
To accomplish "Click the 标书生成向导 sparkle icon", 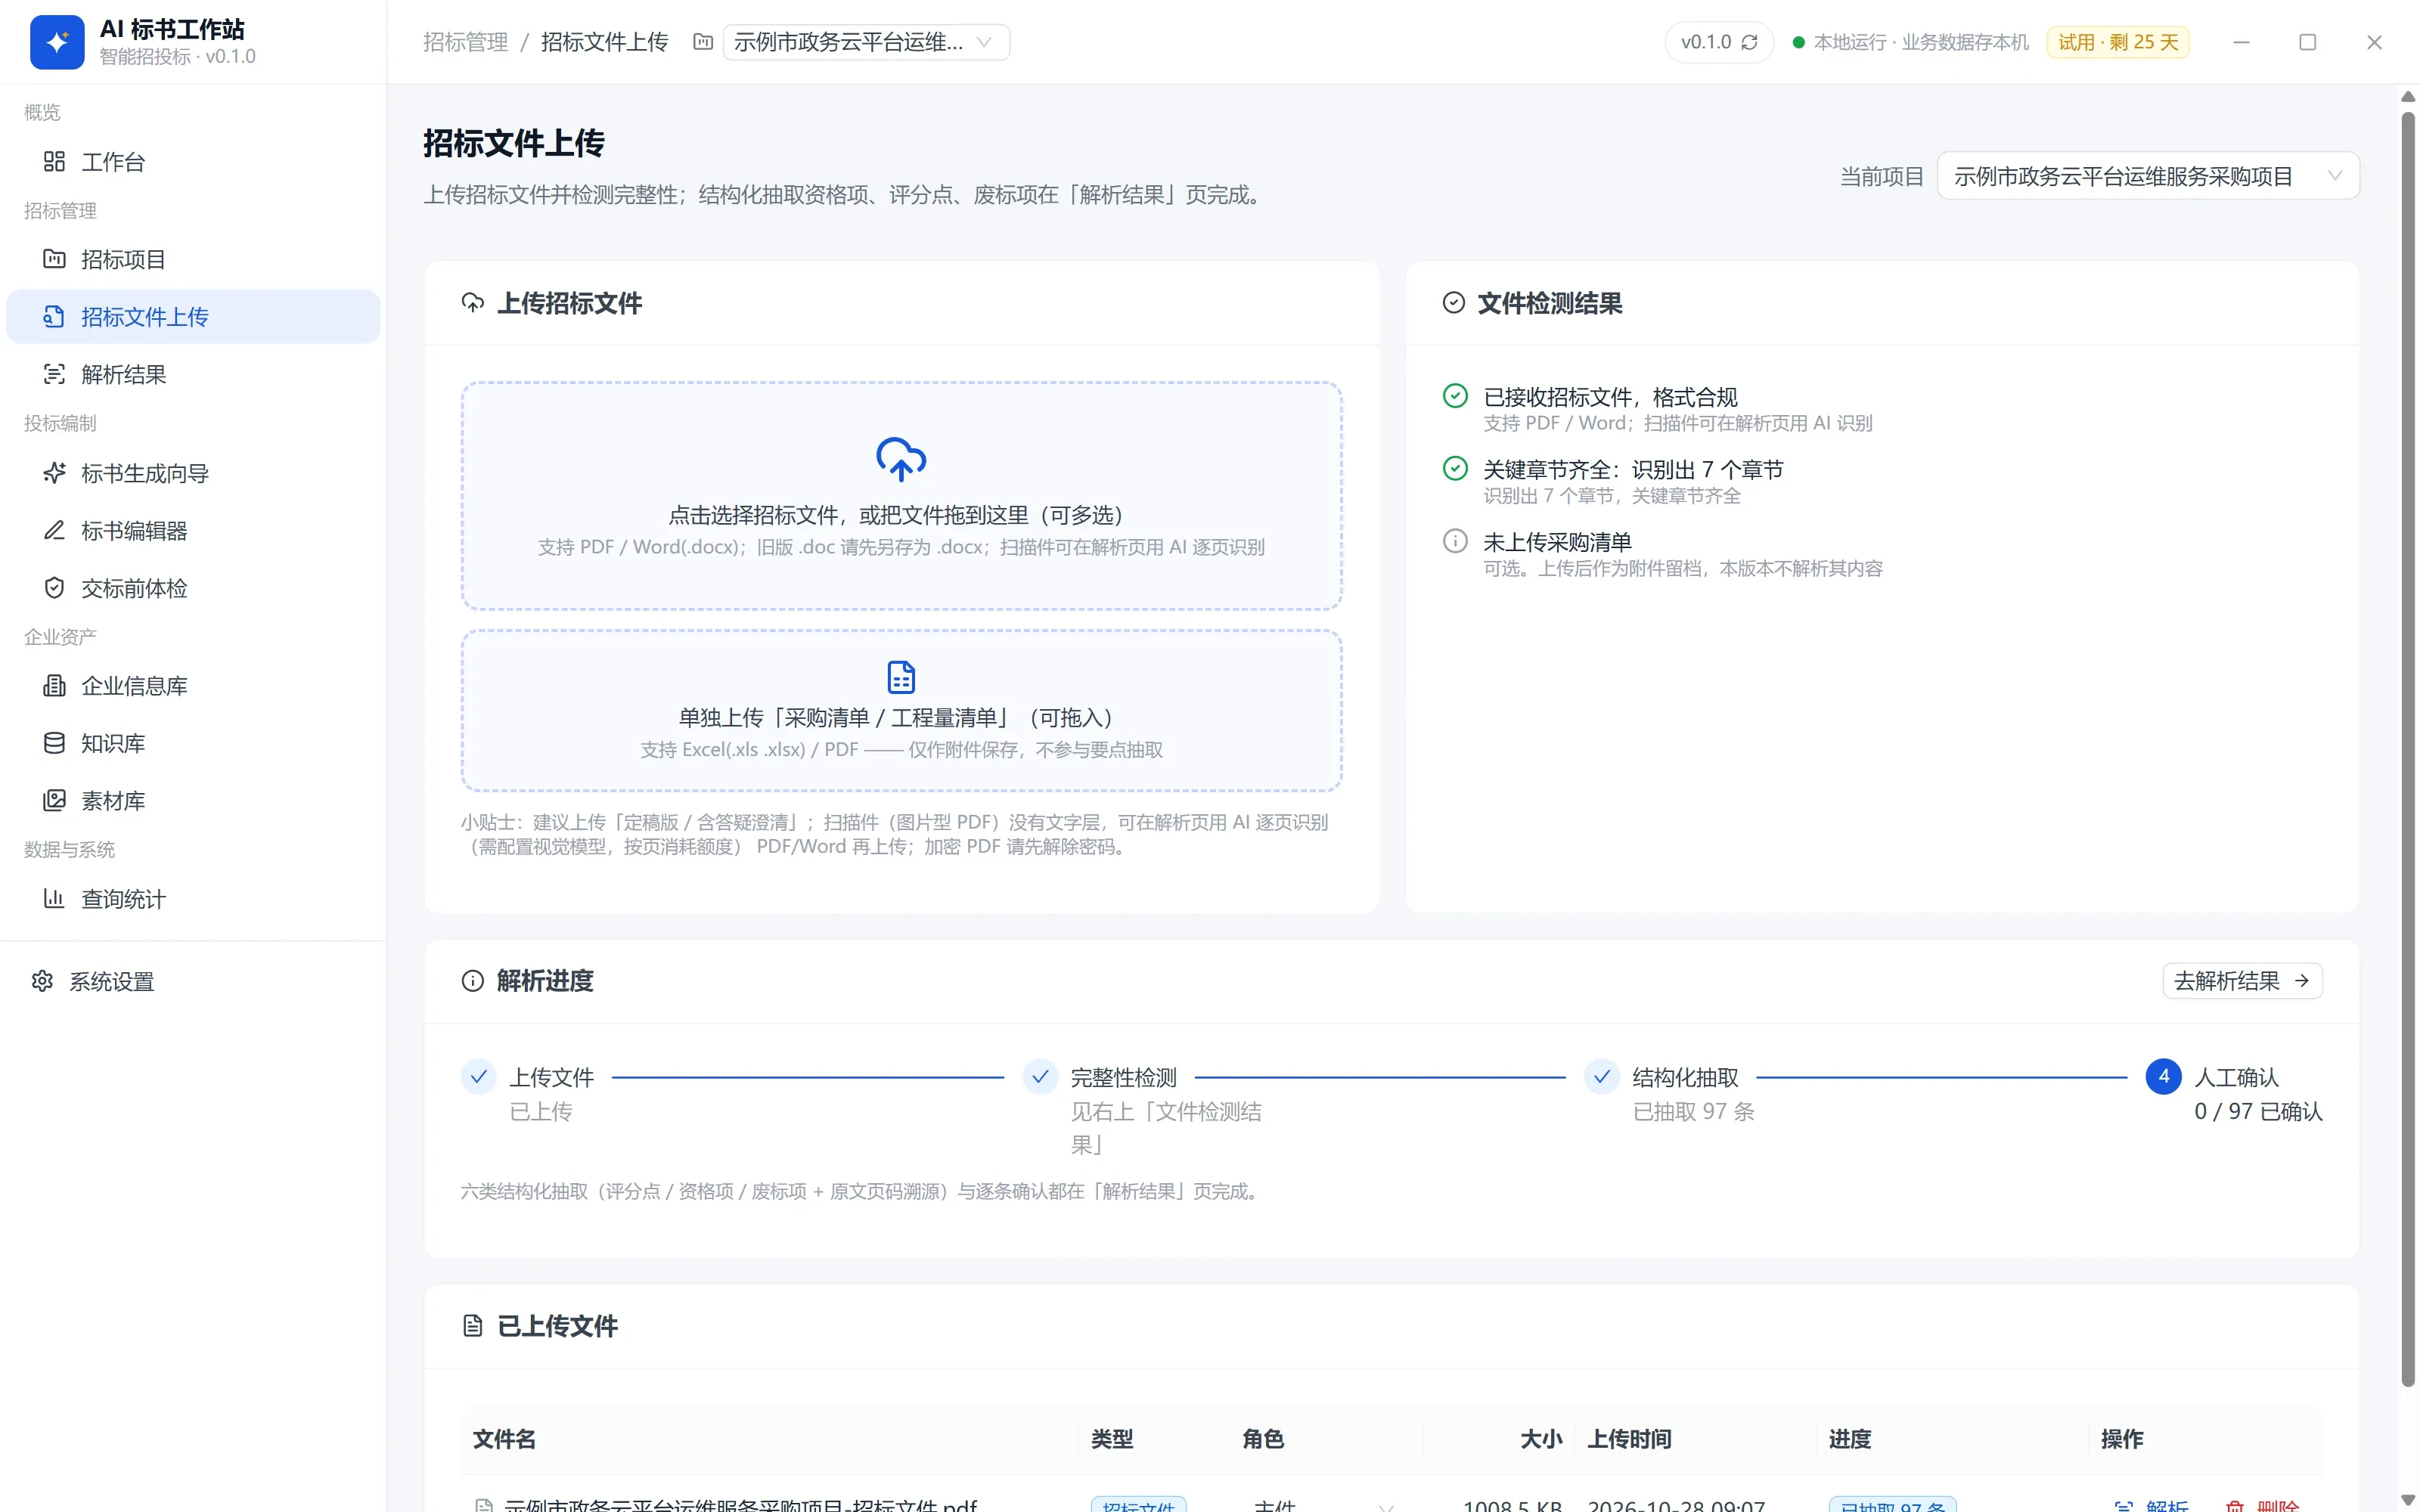I will pyautogui.click(x=54, y=473).
